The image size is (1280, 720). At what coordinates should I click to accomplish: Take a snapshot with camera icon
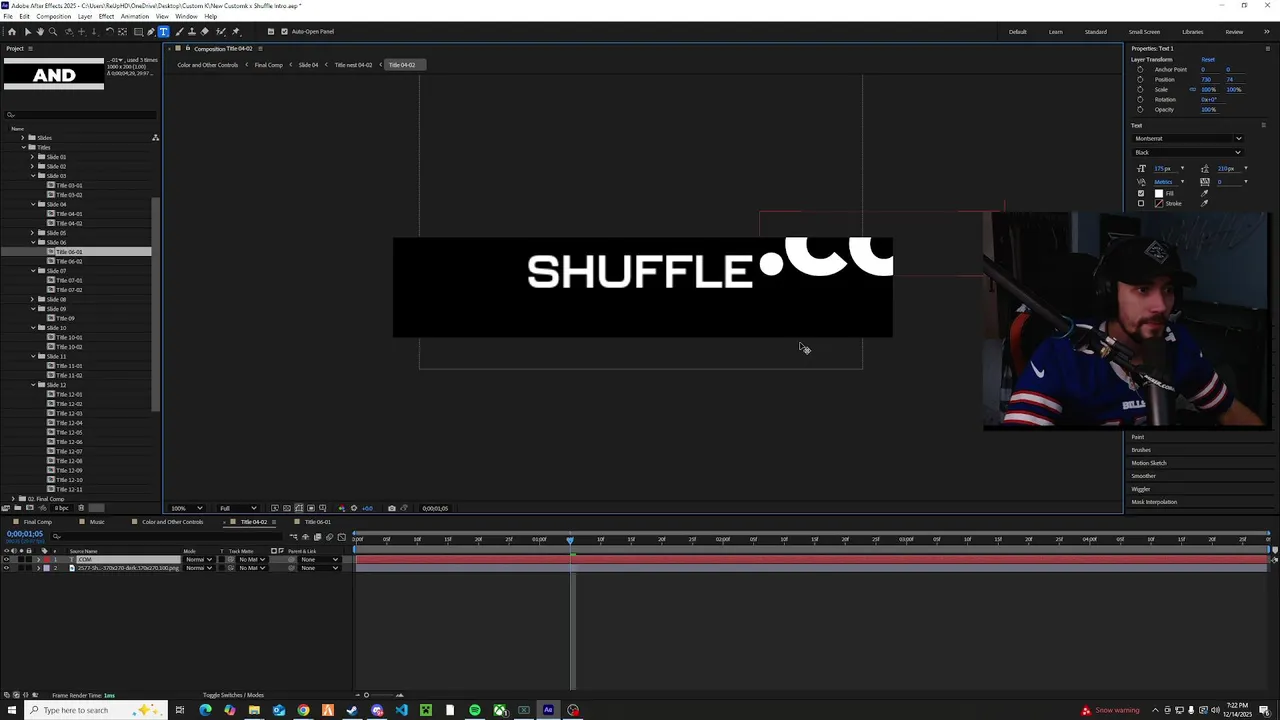pos(391,508)
